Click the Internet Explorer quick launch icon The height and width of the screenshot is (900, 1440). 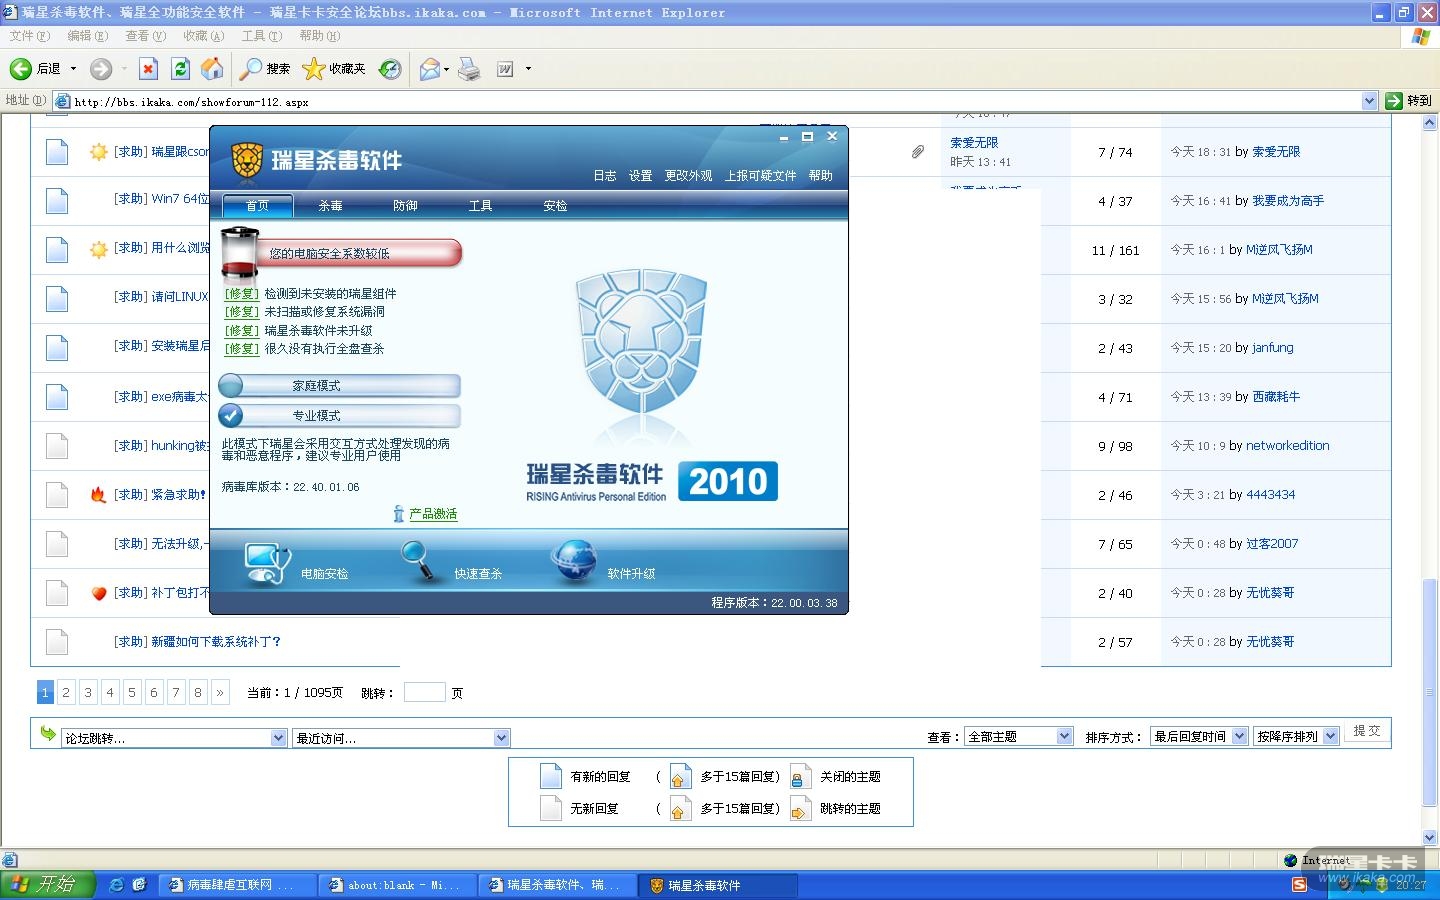[117, 885]
